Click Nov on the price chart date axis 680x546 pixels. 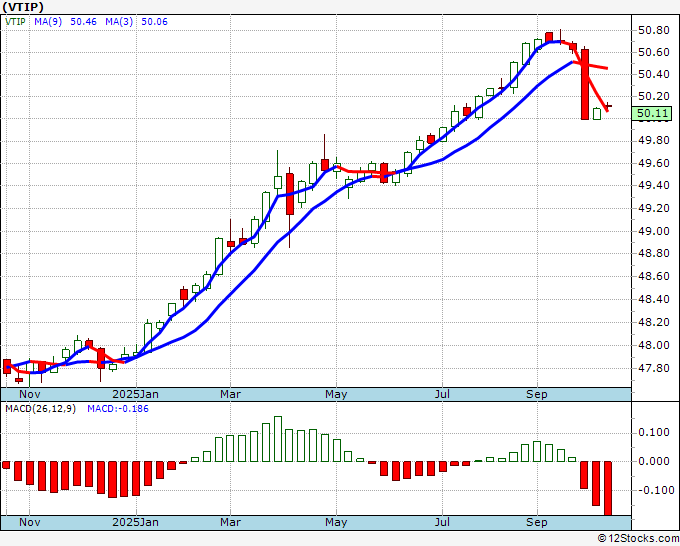(x=30, y=394)
